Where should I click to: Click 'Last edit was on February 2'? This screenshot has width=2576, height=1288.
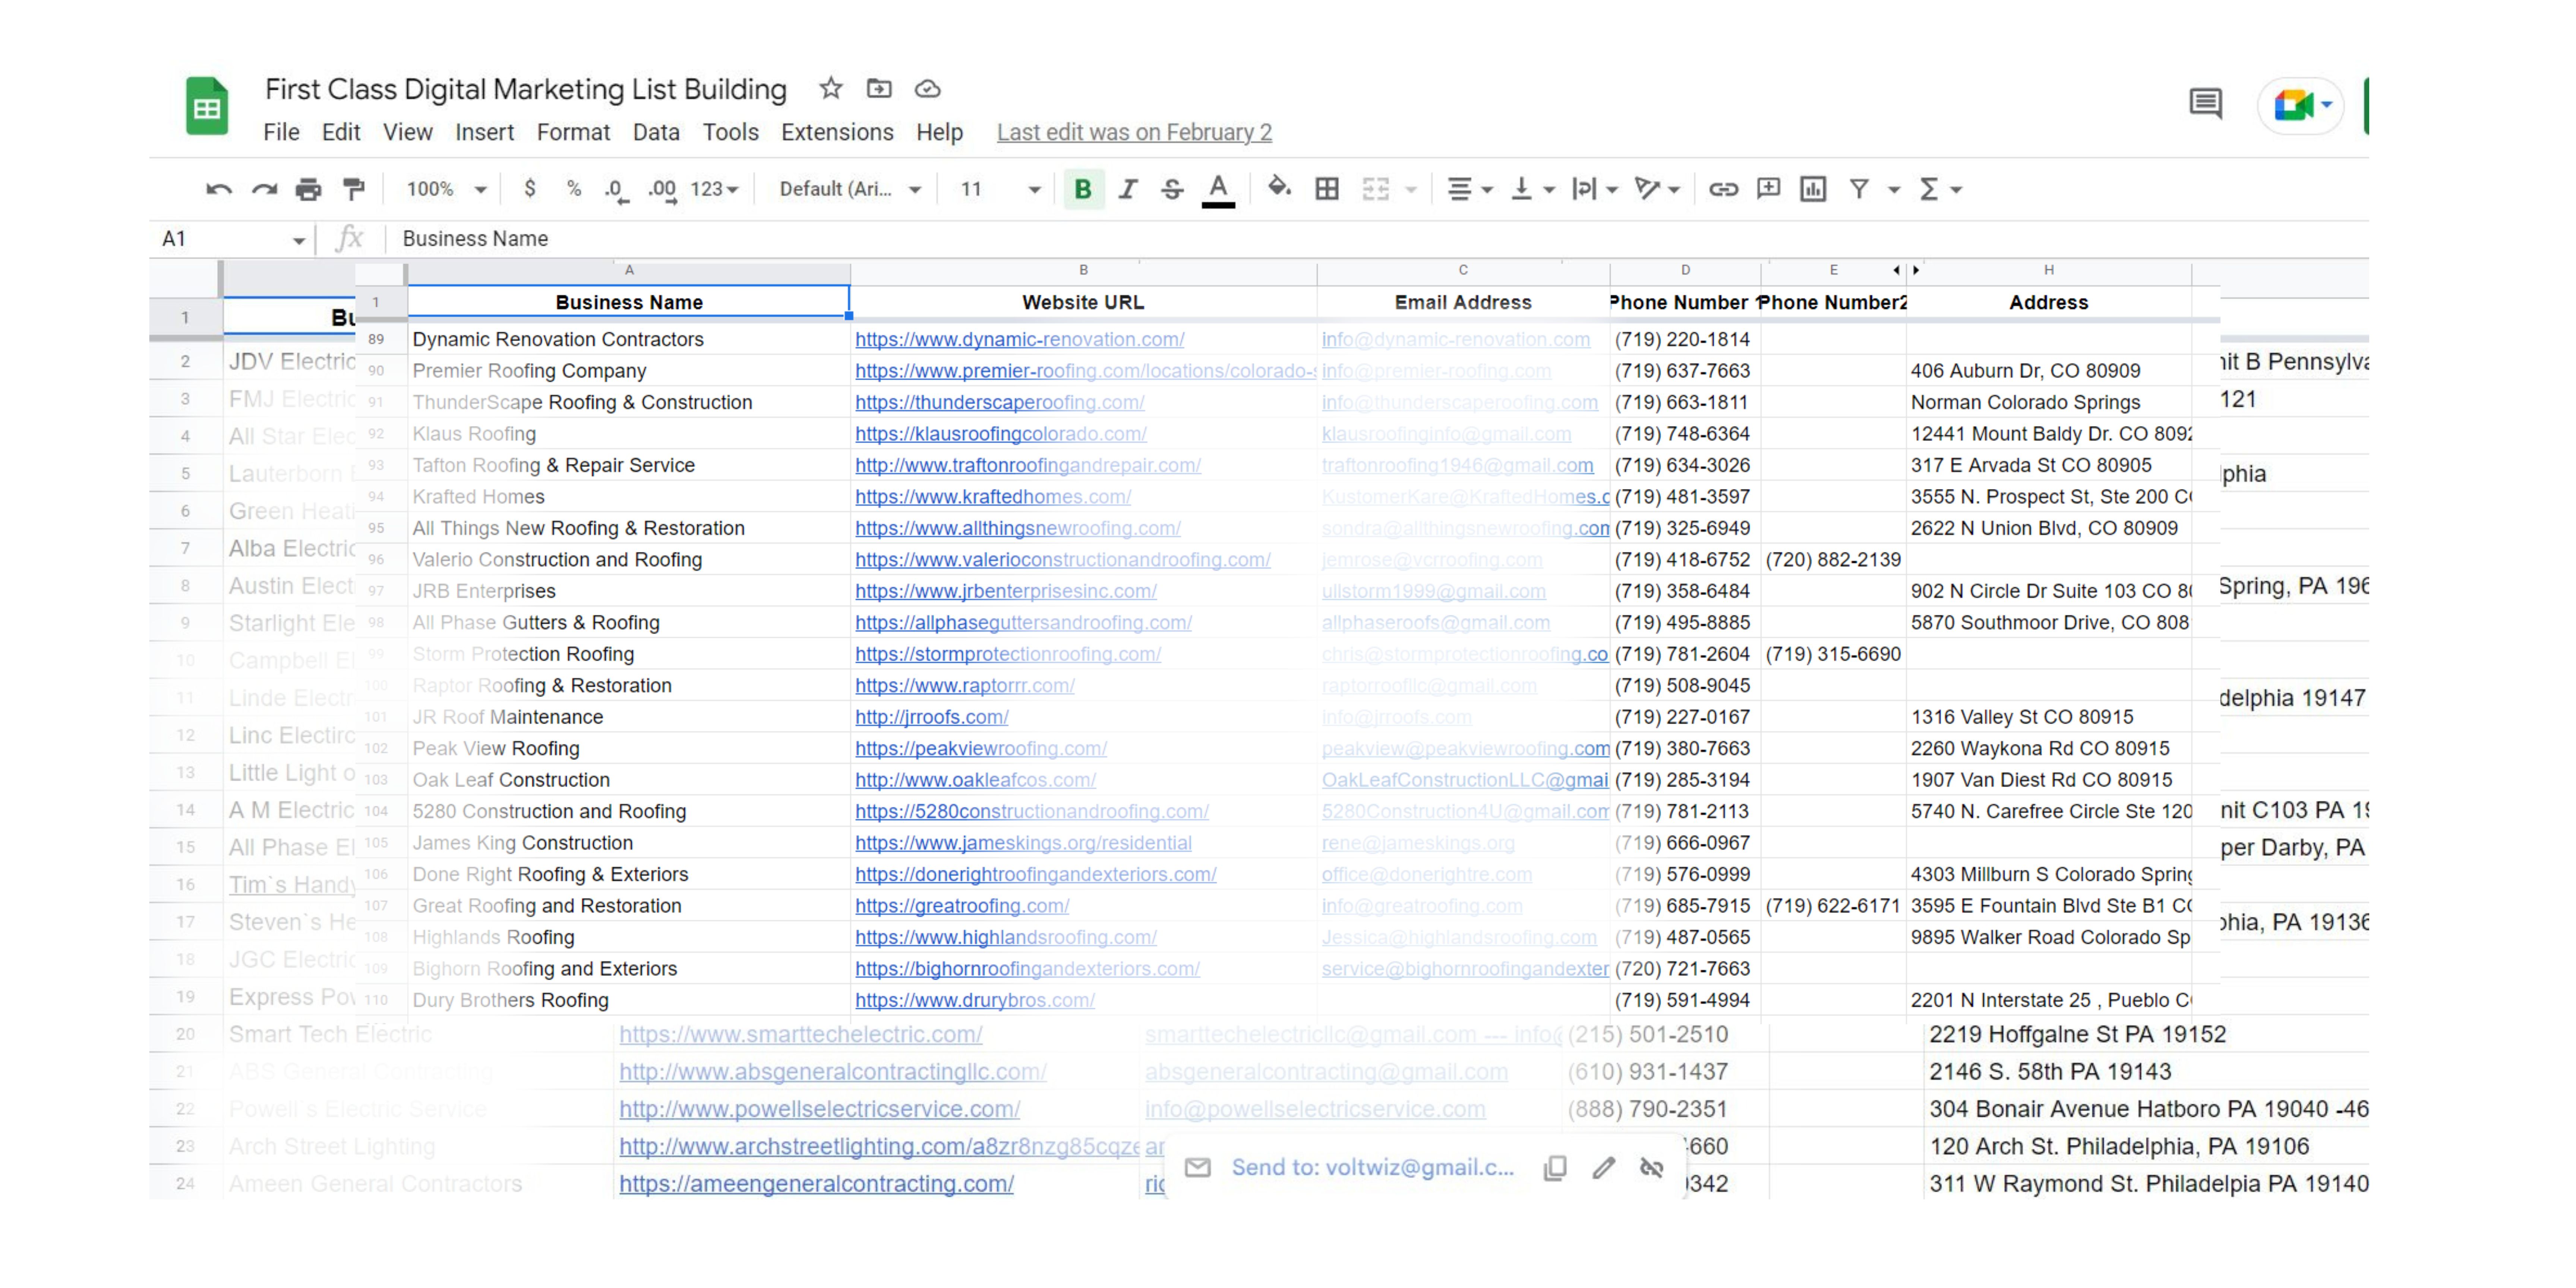(x=1134, y=132)
